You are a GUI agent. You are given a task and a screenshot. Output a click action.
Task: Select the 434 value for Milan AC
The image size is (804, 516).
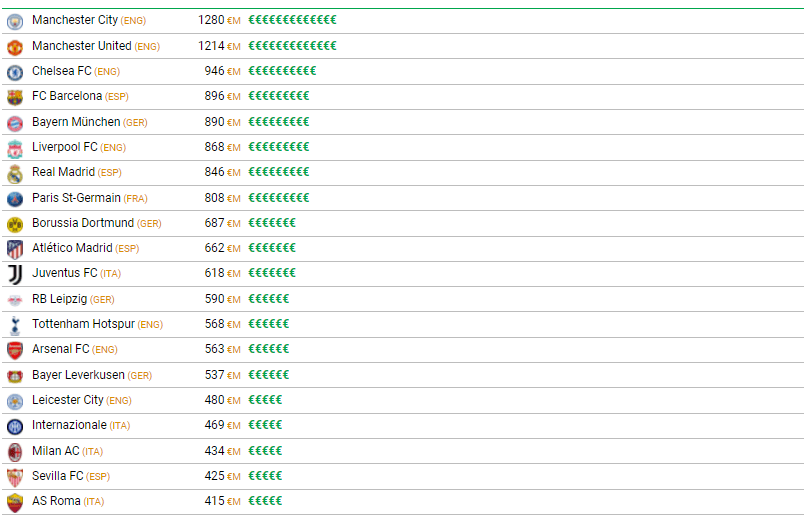click(x=214, y=450)
